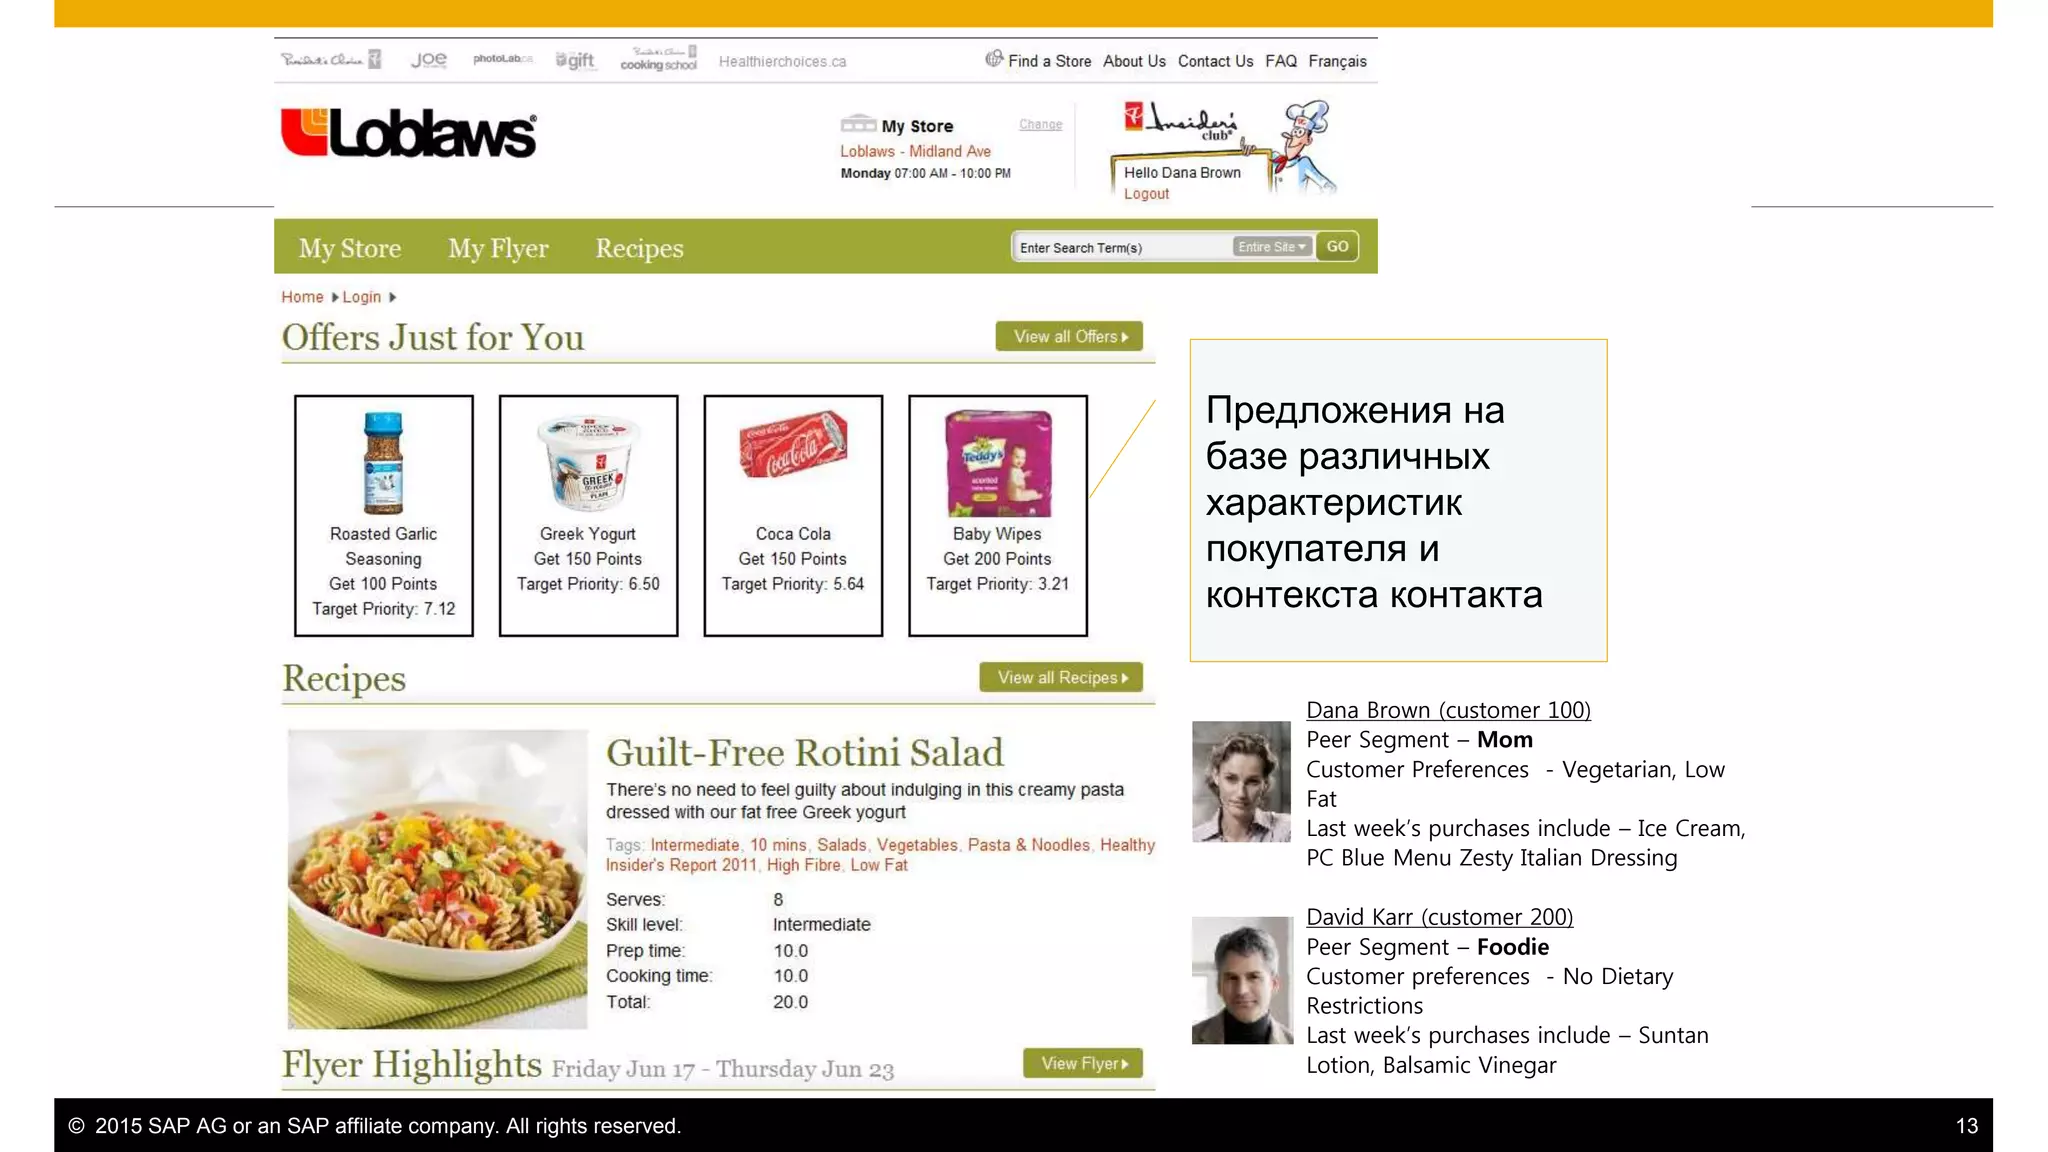Open the photoLab logo link

[502, 59]
